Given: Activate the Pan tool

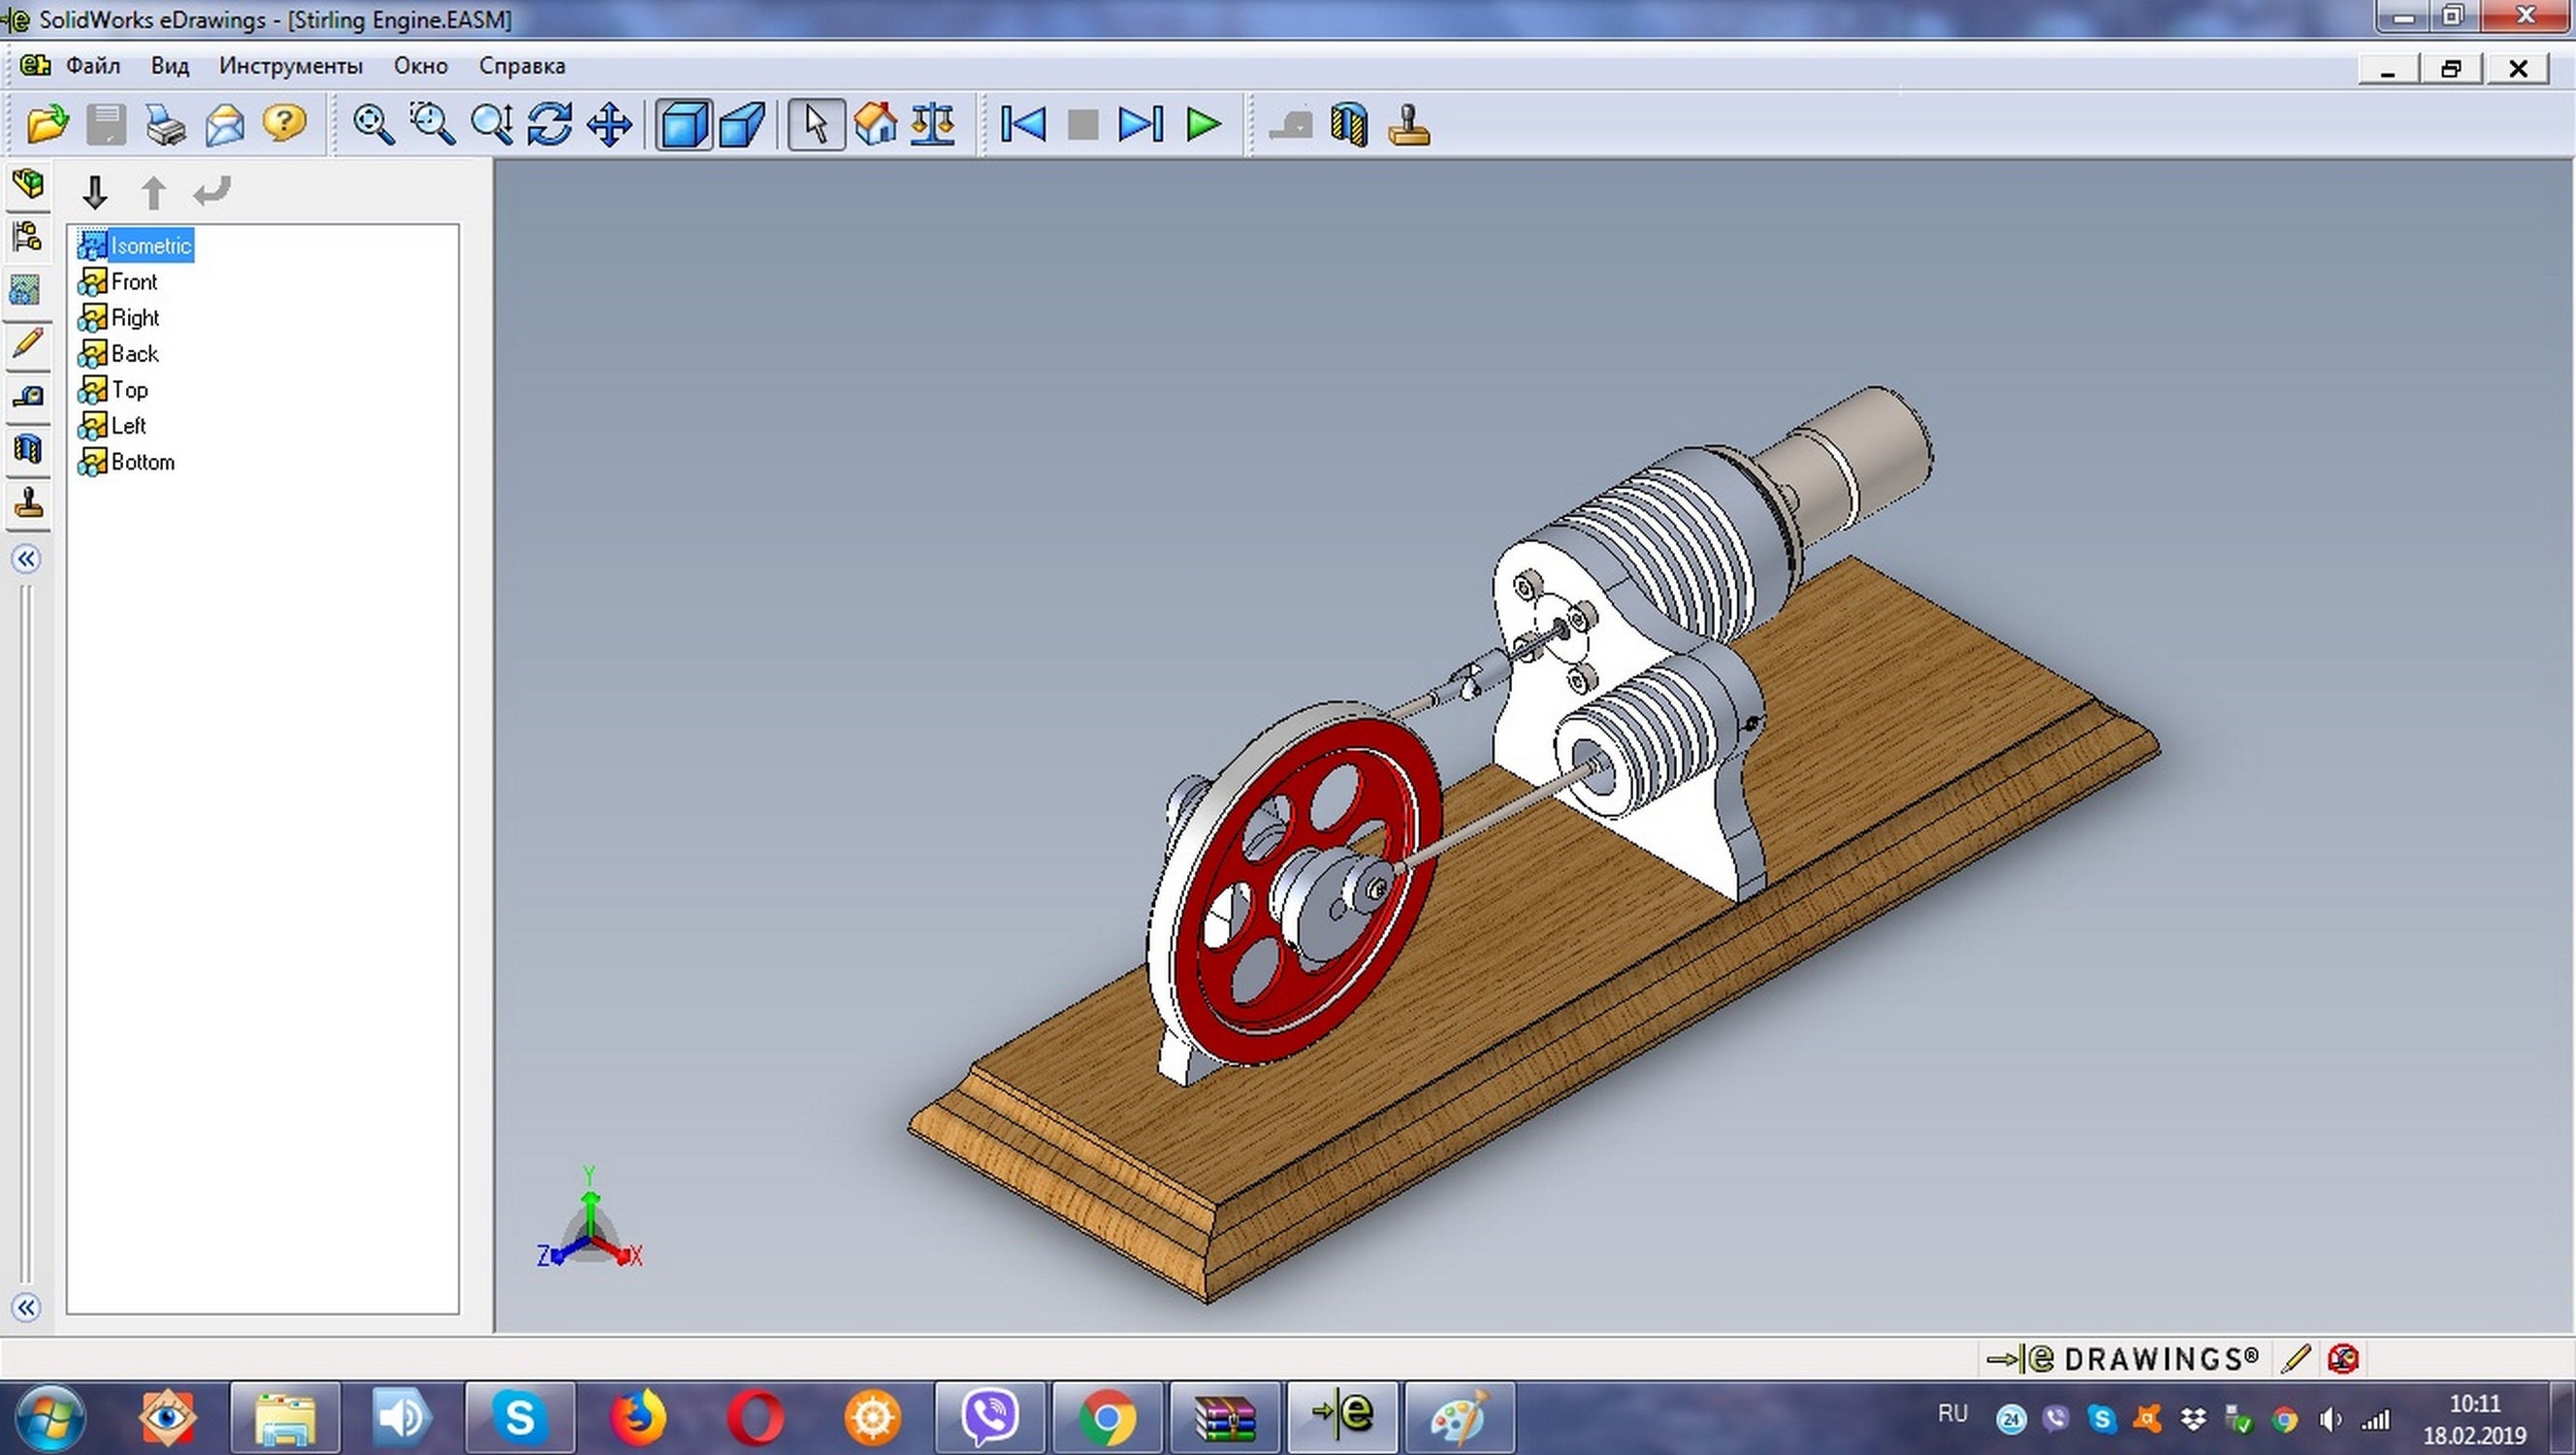Looking at the screenshot, I should point(608,124).
